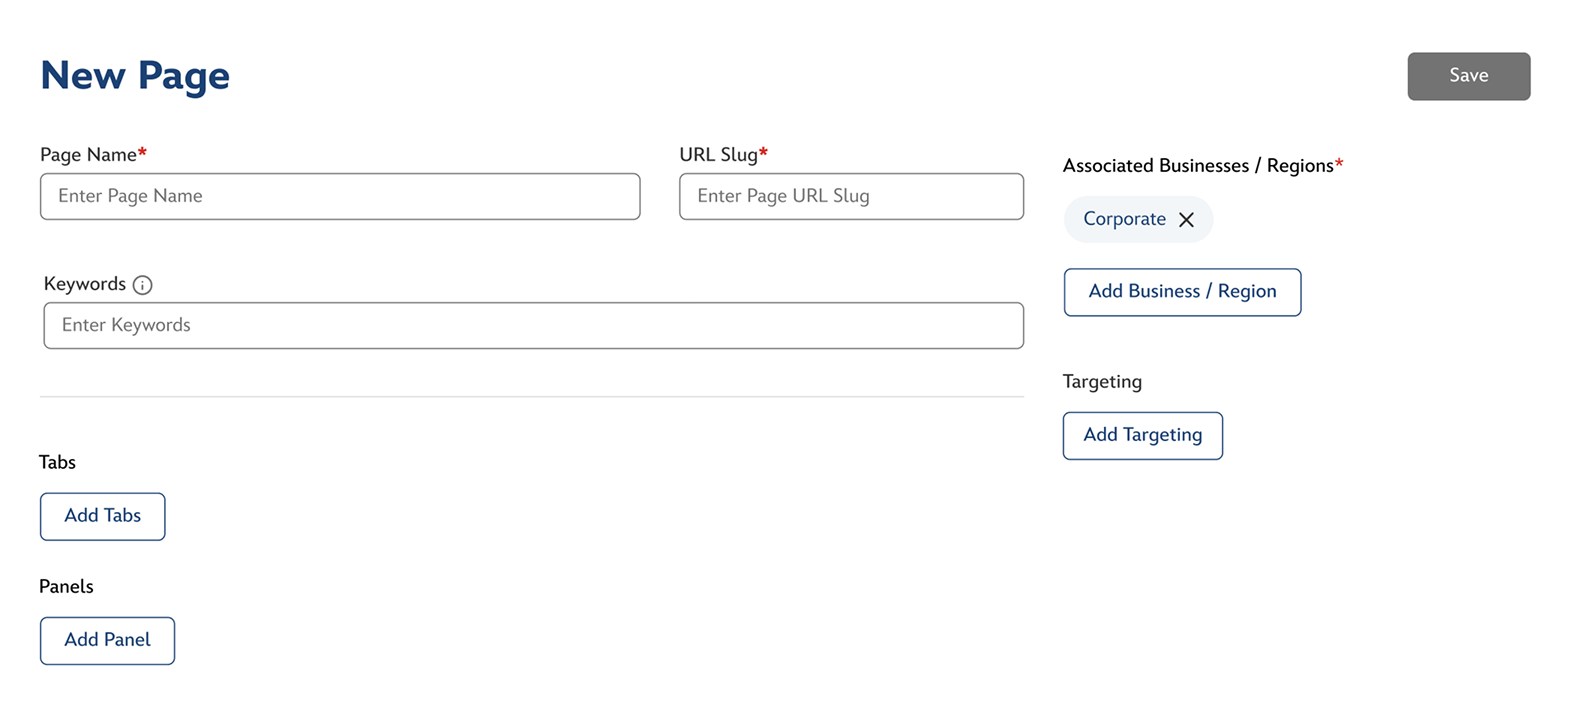Image resolution: width=1572 pixels, height=713 pixels.
Task: Click the Panels section label
Action: (66, 587)
